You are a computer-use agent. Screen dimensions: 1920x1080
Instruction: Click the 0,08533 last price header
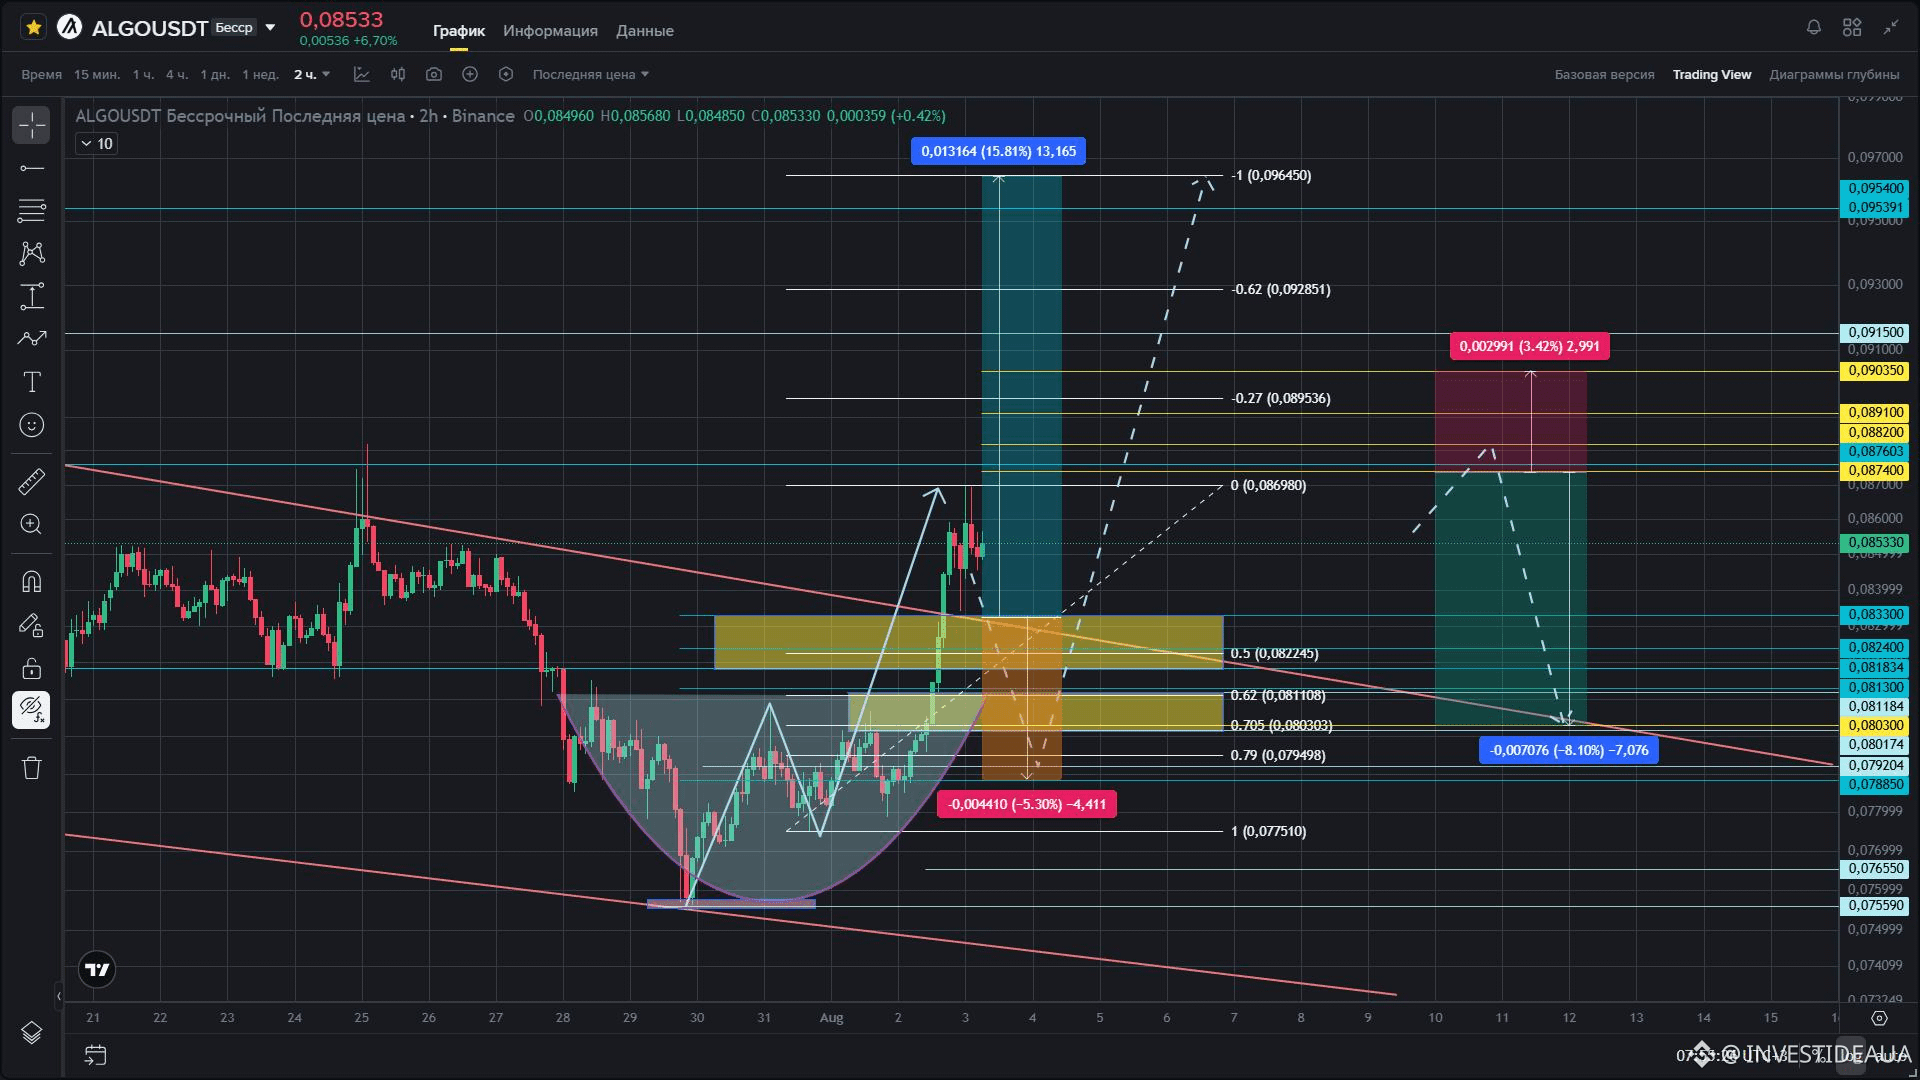tap(341, 20)
